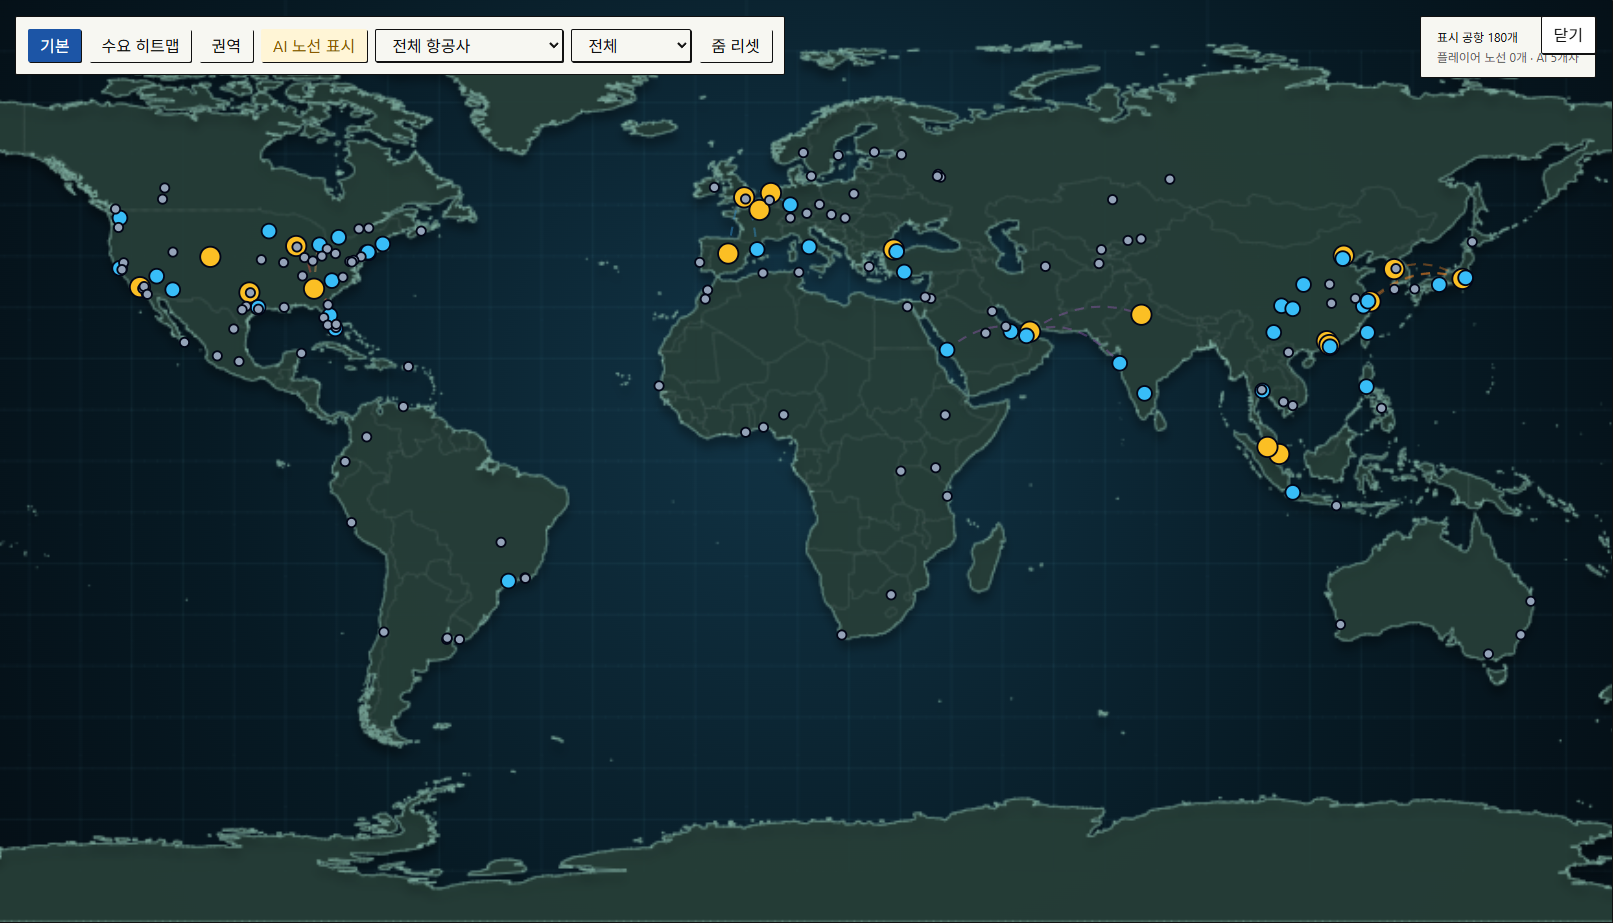Click the yellow ringed marker in Korea
Viewport: 1613px width, 923px height.
[x=1394, y=268]
